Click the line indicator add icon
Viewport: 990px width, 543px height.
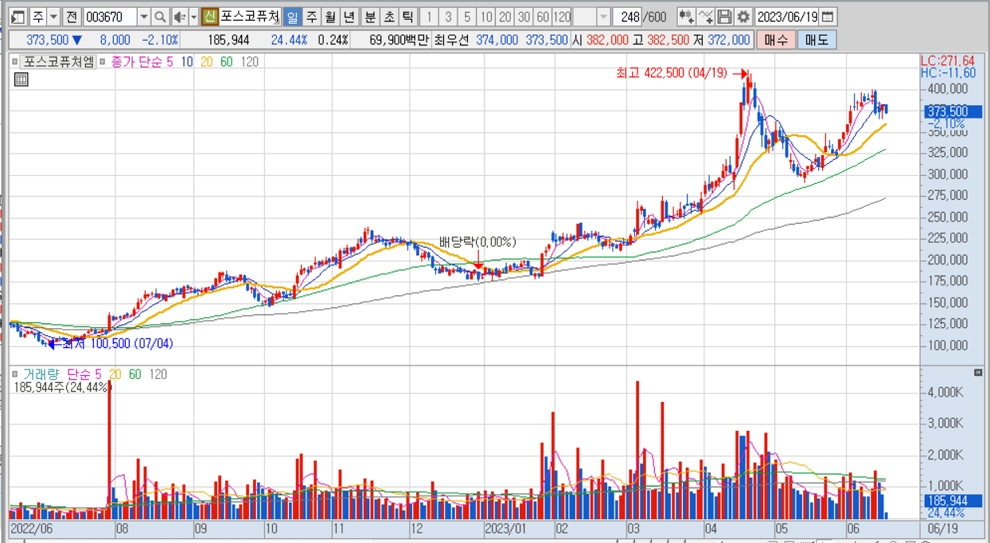(x=706, y=17)
